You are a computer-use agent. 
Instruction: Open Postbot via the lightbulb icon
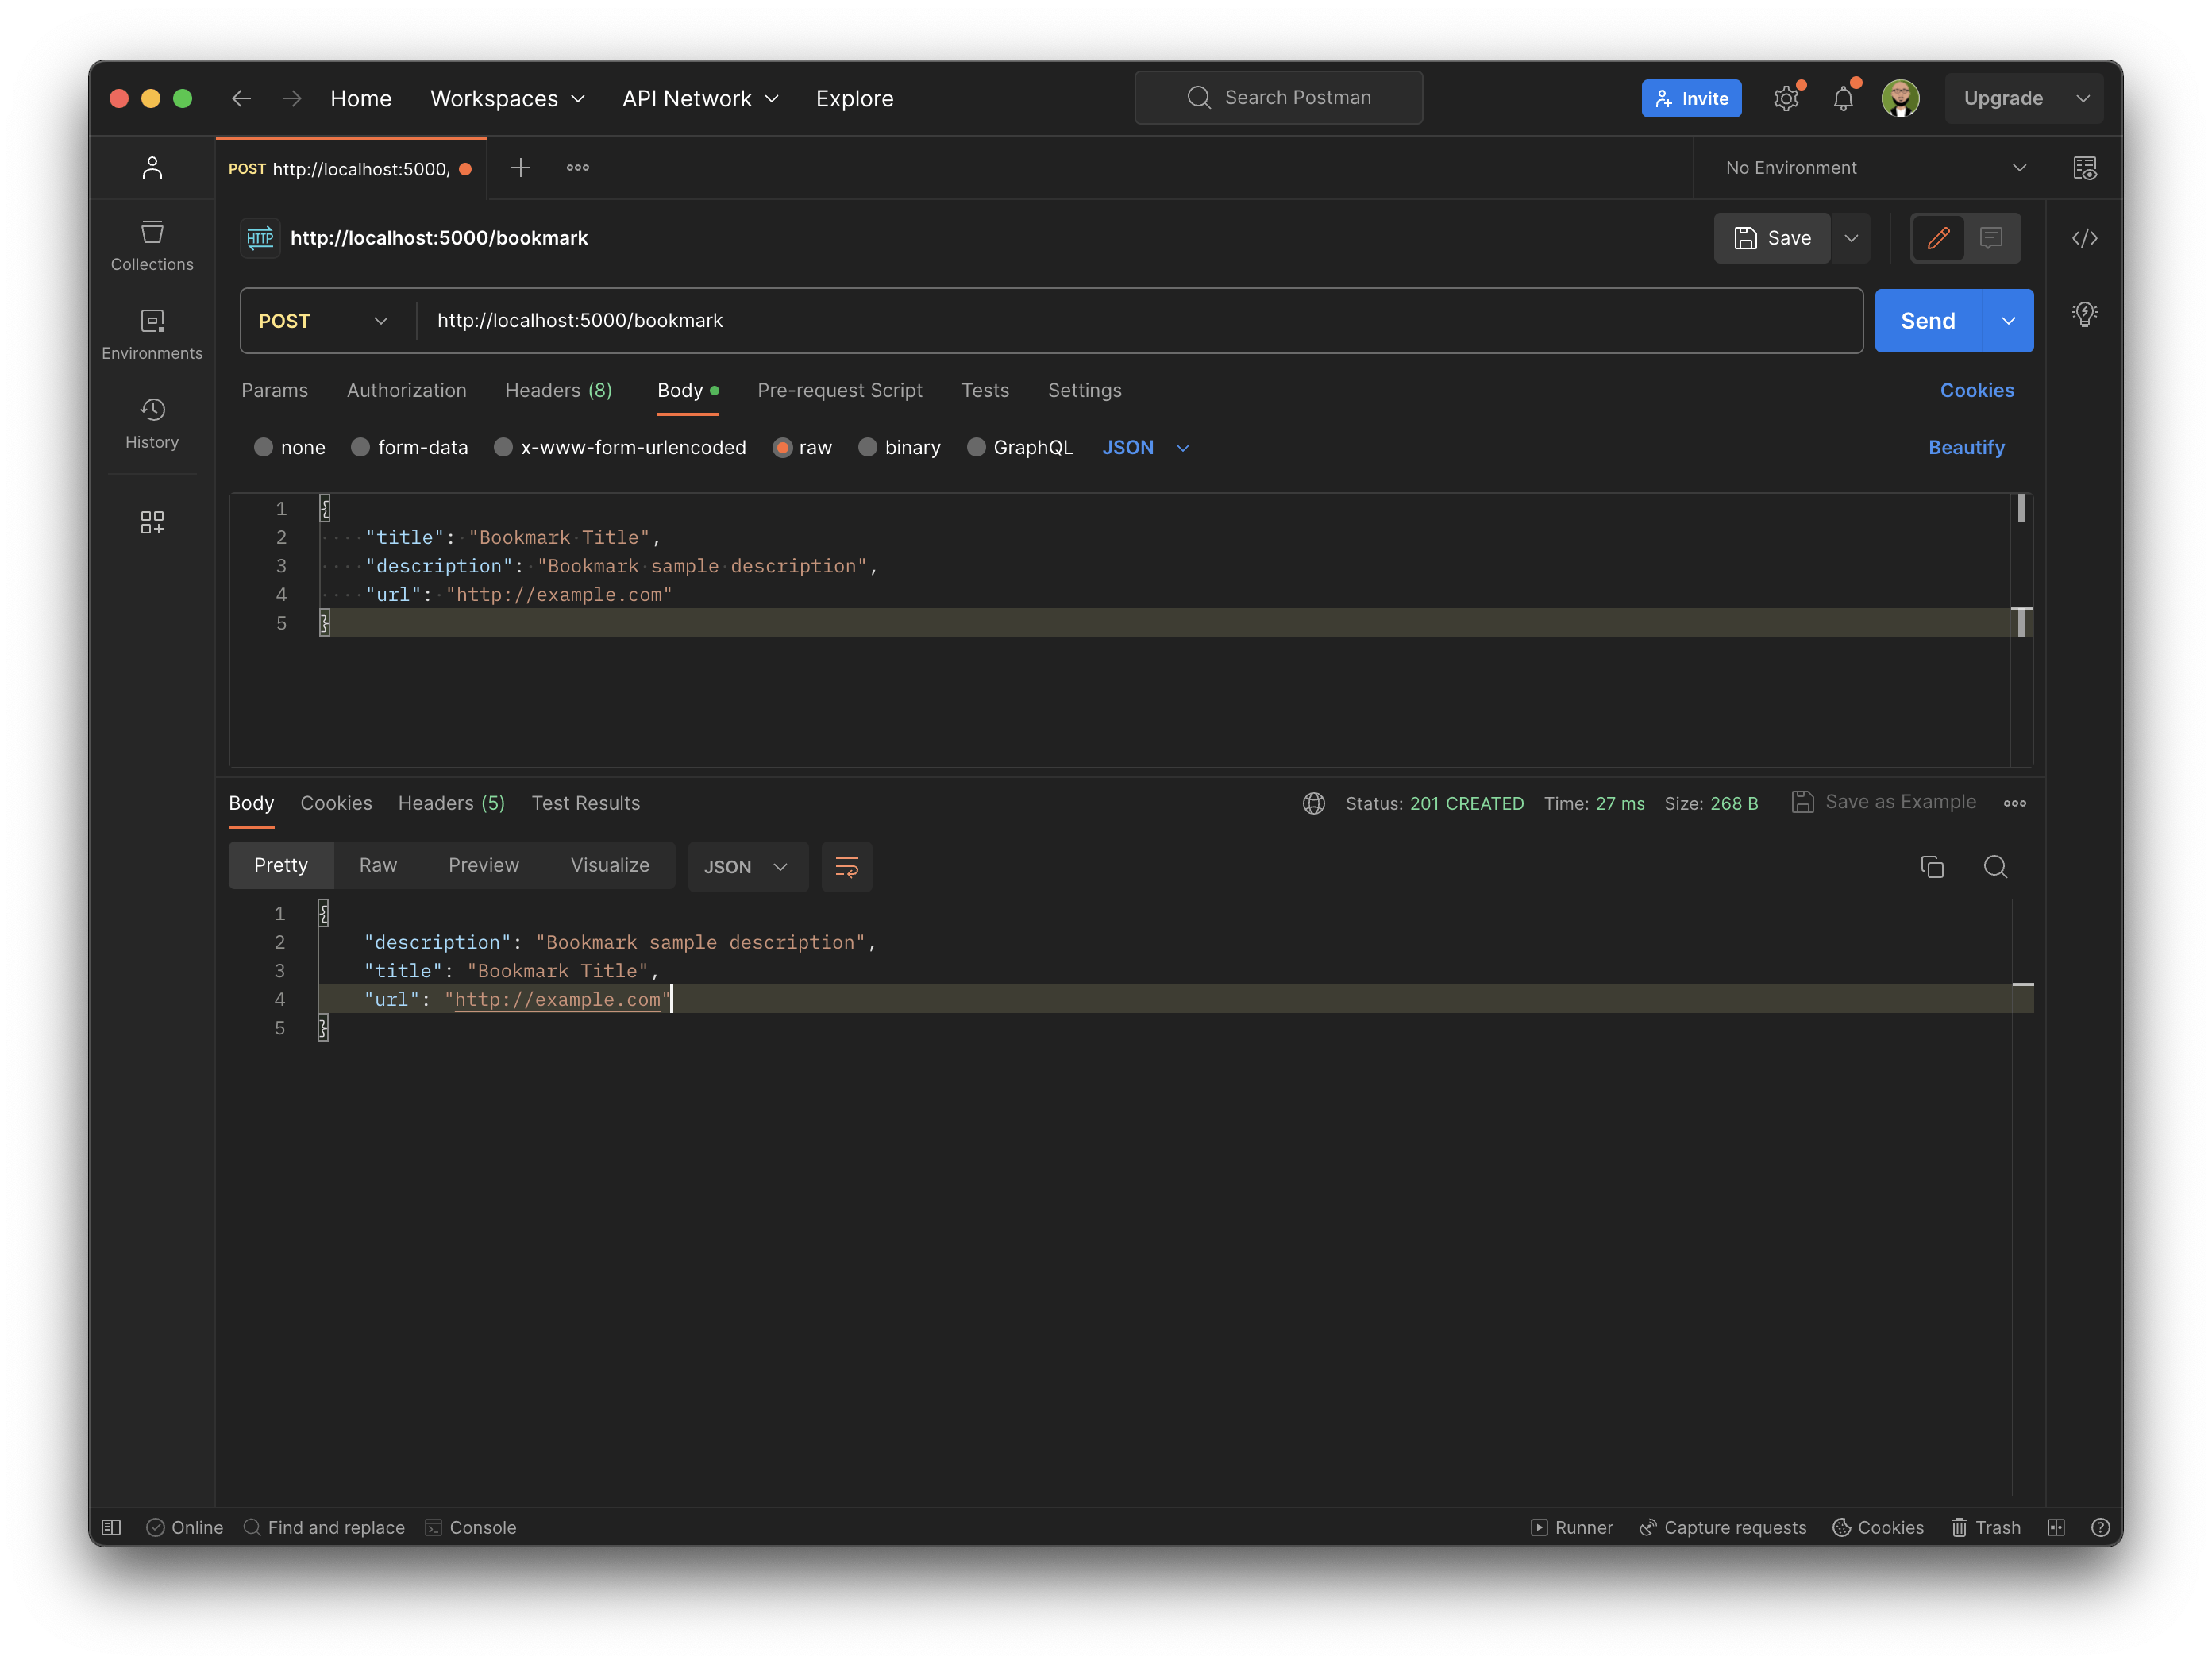point(2086,313)
